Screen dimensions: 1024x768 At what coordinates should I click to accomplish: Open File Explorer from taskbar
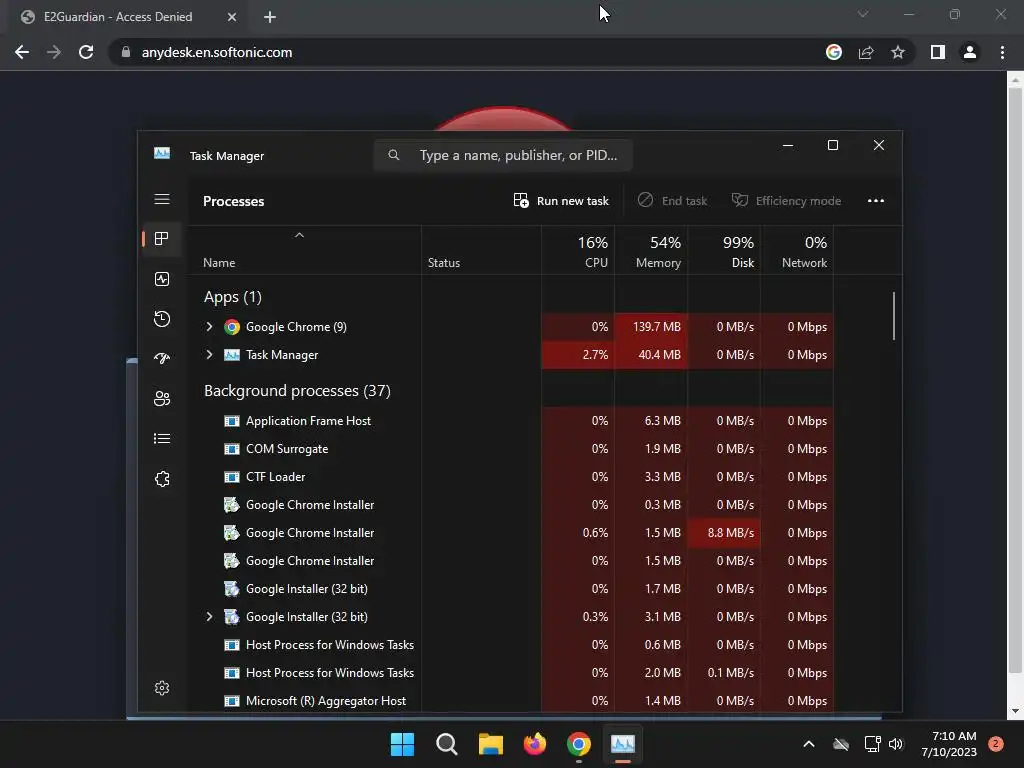[490, 744]
